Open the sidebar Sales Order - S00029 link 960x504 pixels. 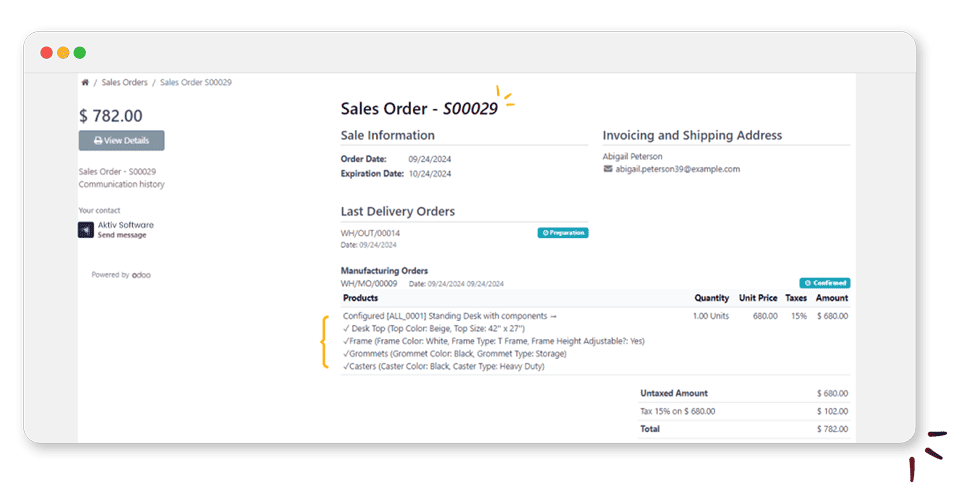point(117,171)
